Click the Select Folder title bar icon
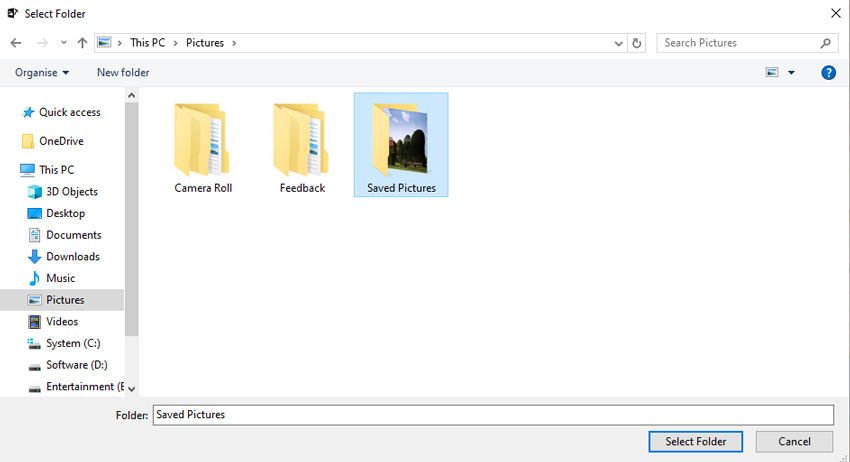Screen dimensions: 850x462 [12, 14]
